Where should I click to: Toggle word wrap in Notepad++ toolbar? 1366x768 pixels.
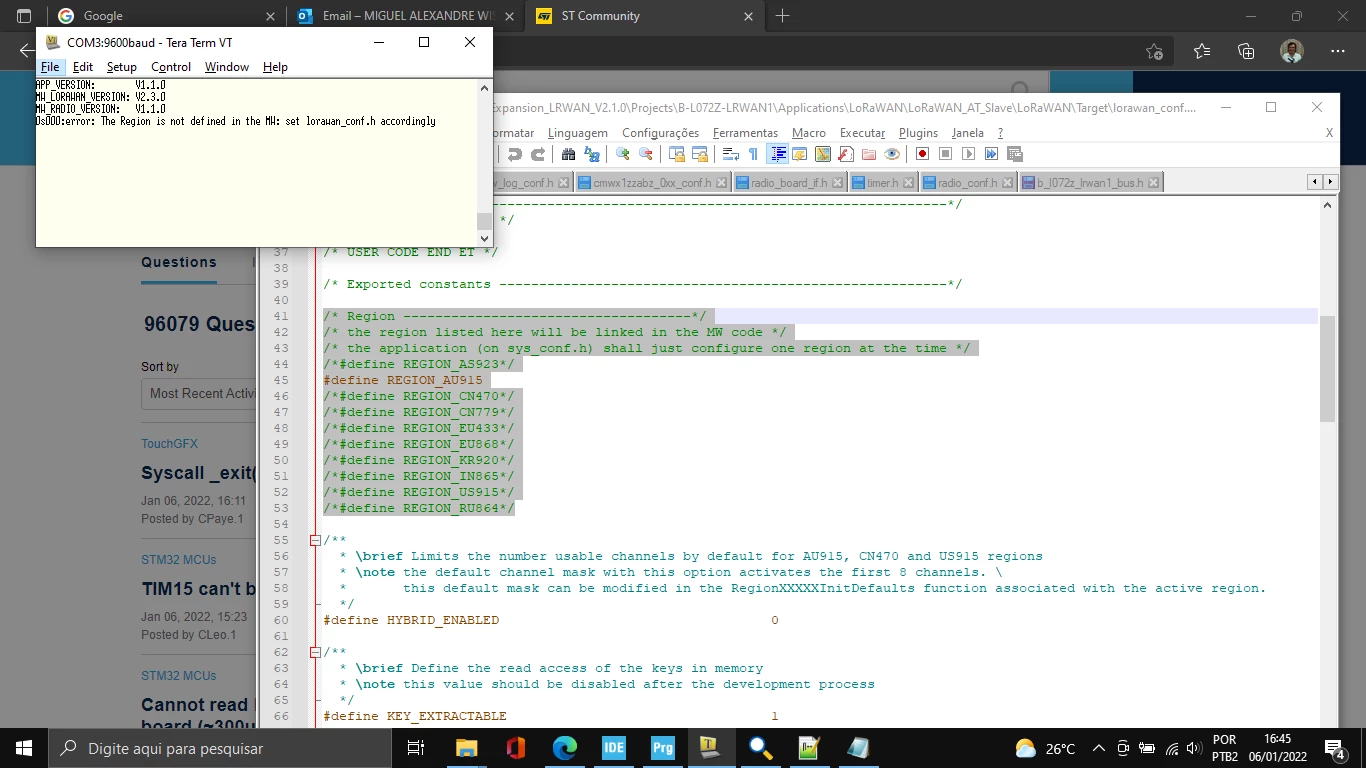point(730,154)
